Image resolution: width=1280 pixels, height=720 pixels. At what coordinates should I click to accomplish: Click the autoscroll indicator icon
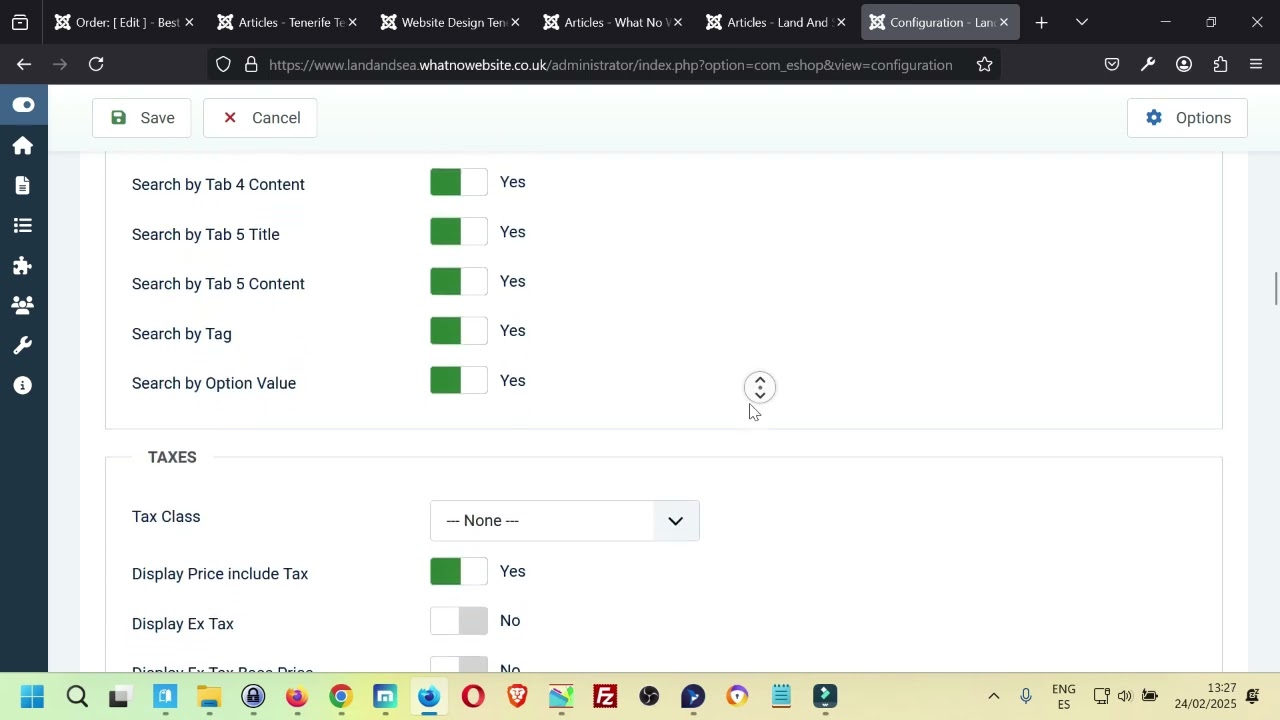click(760, 388)
